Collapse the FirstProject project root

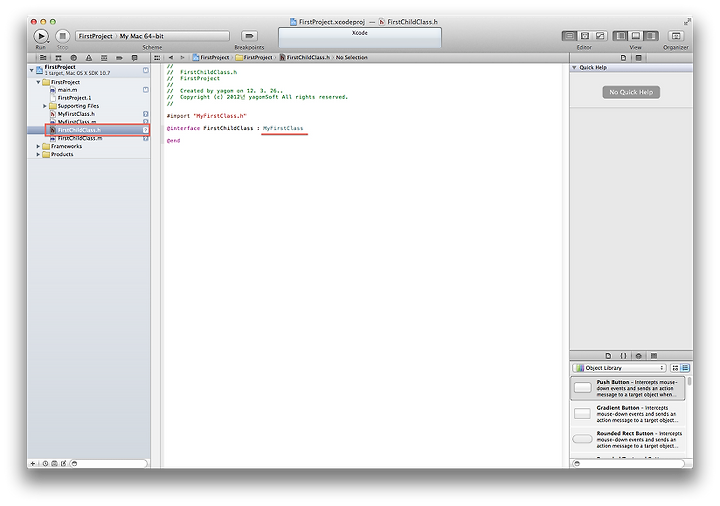click(x=31, y=70)
